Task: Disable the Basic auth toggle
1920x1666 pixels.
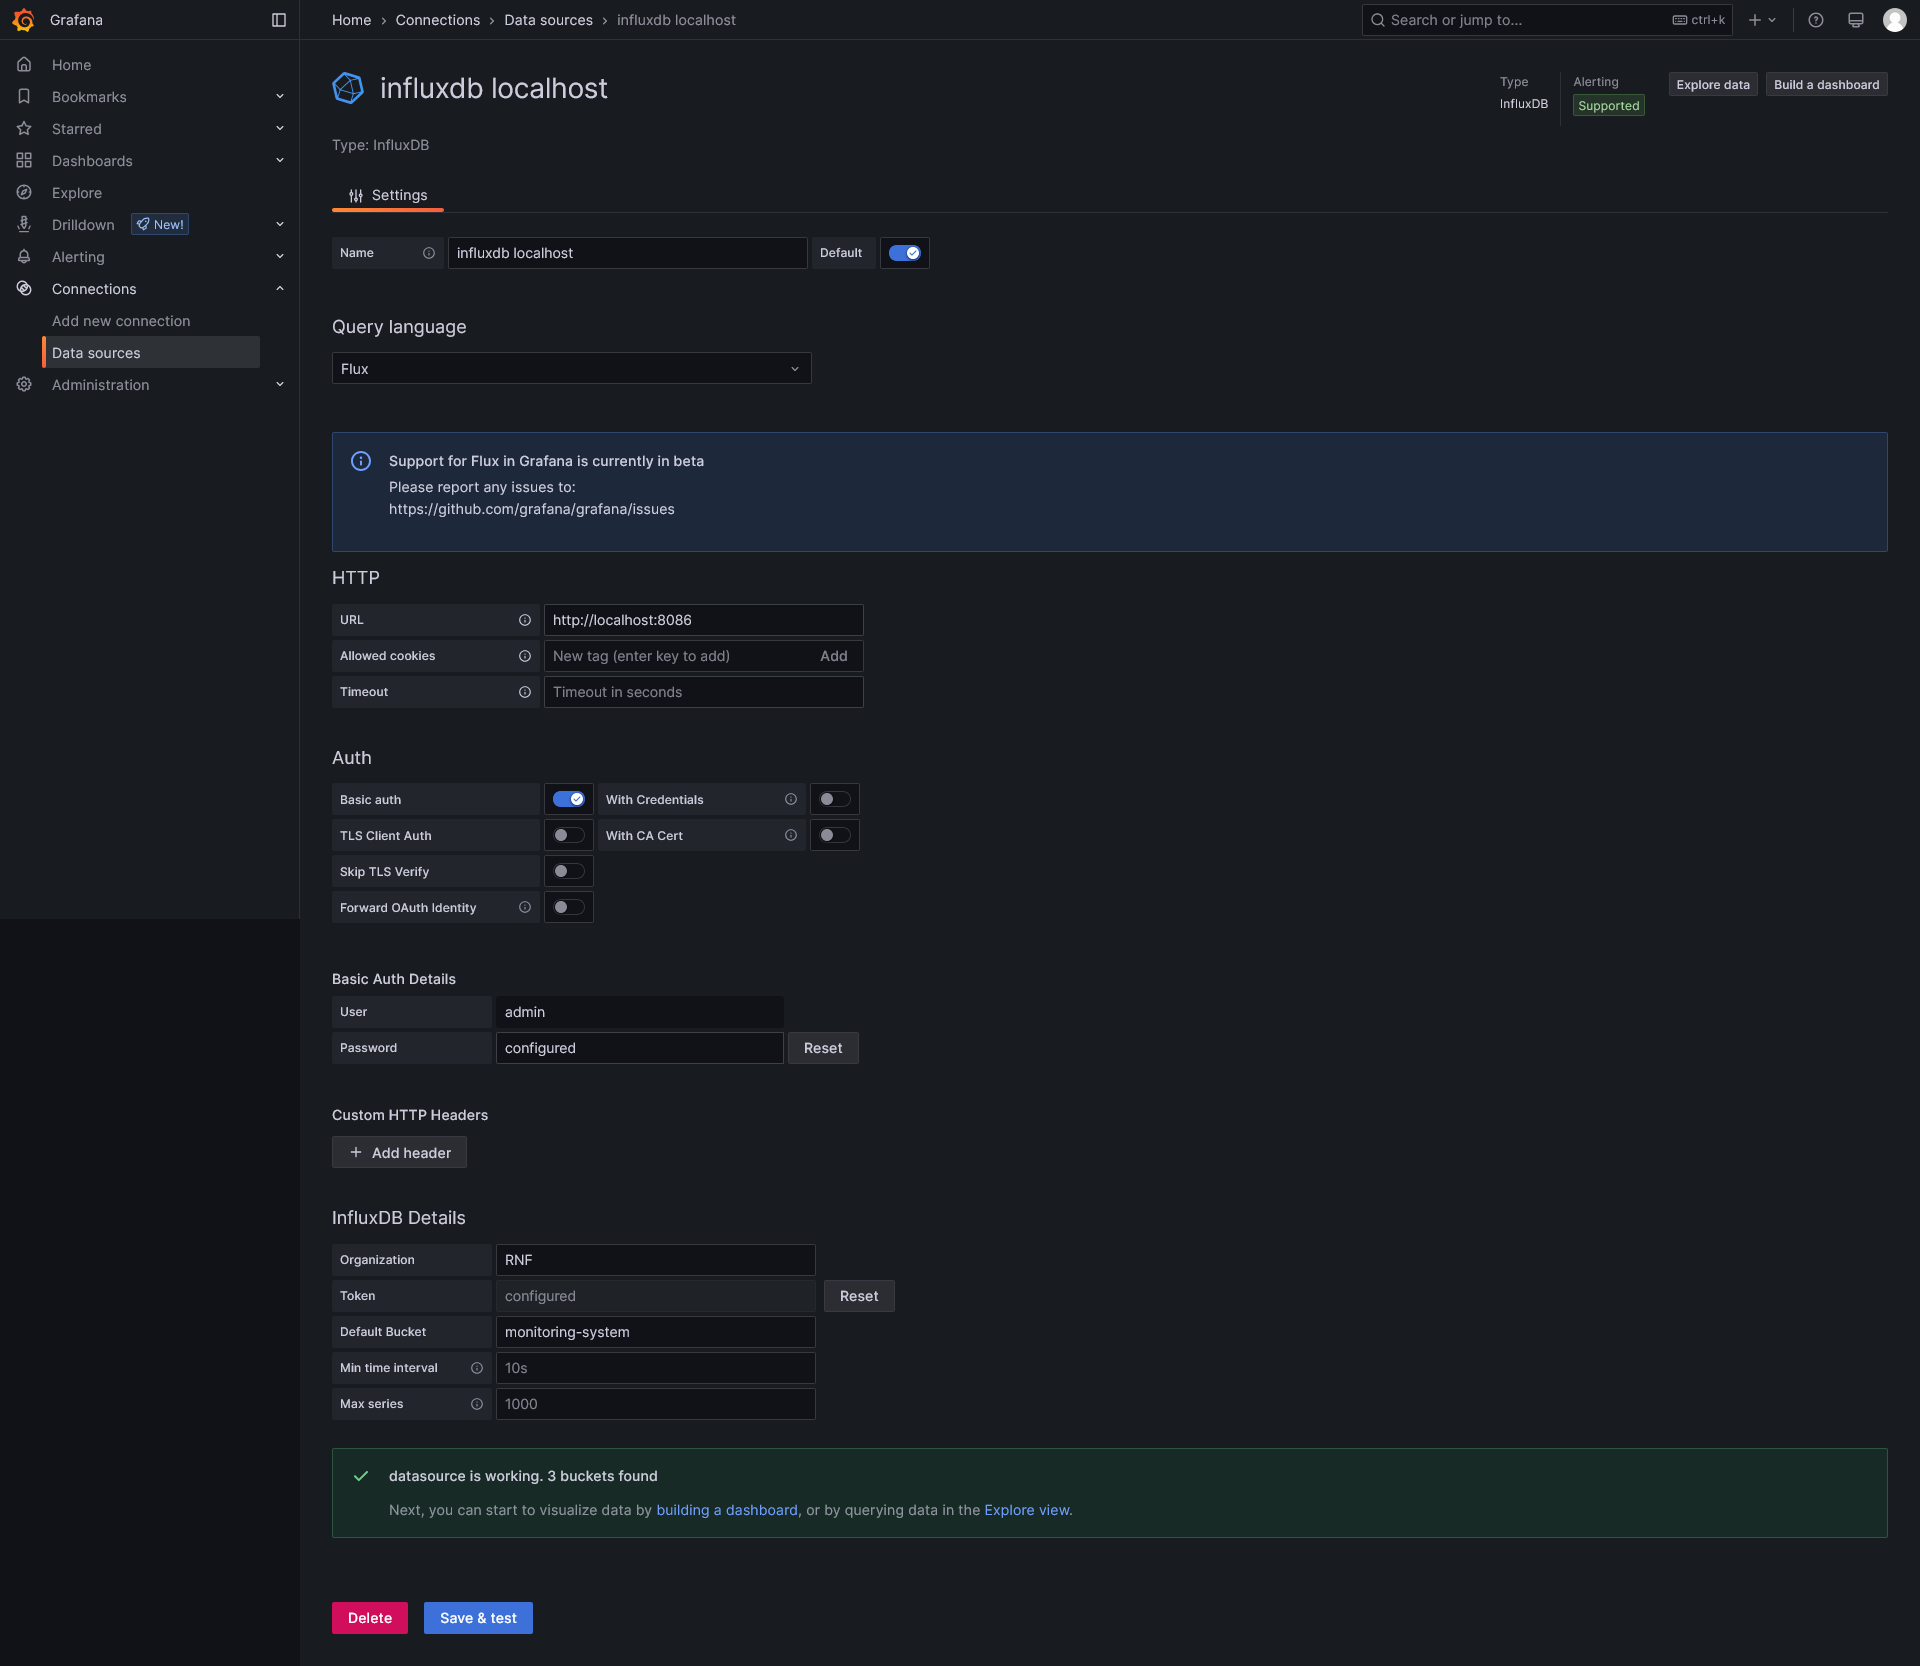Action: pos(568,799)
